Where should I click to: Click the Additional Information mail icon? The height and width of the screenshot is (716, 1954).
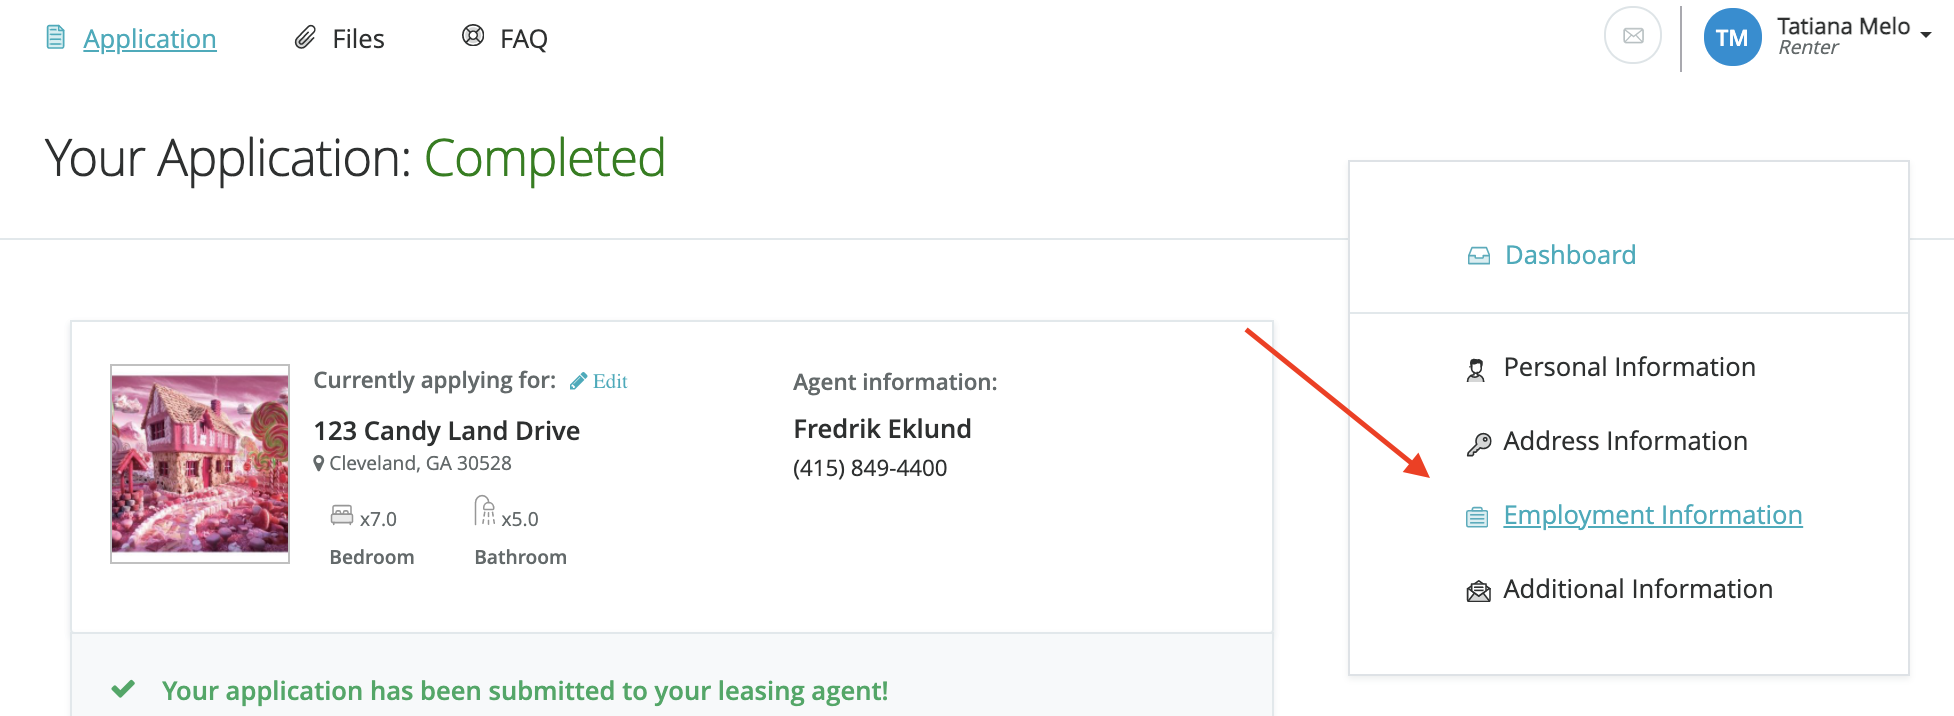click(1478, 592)
